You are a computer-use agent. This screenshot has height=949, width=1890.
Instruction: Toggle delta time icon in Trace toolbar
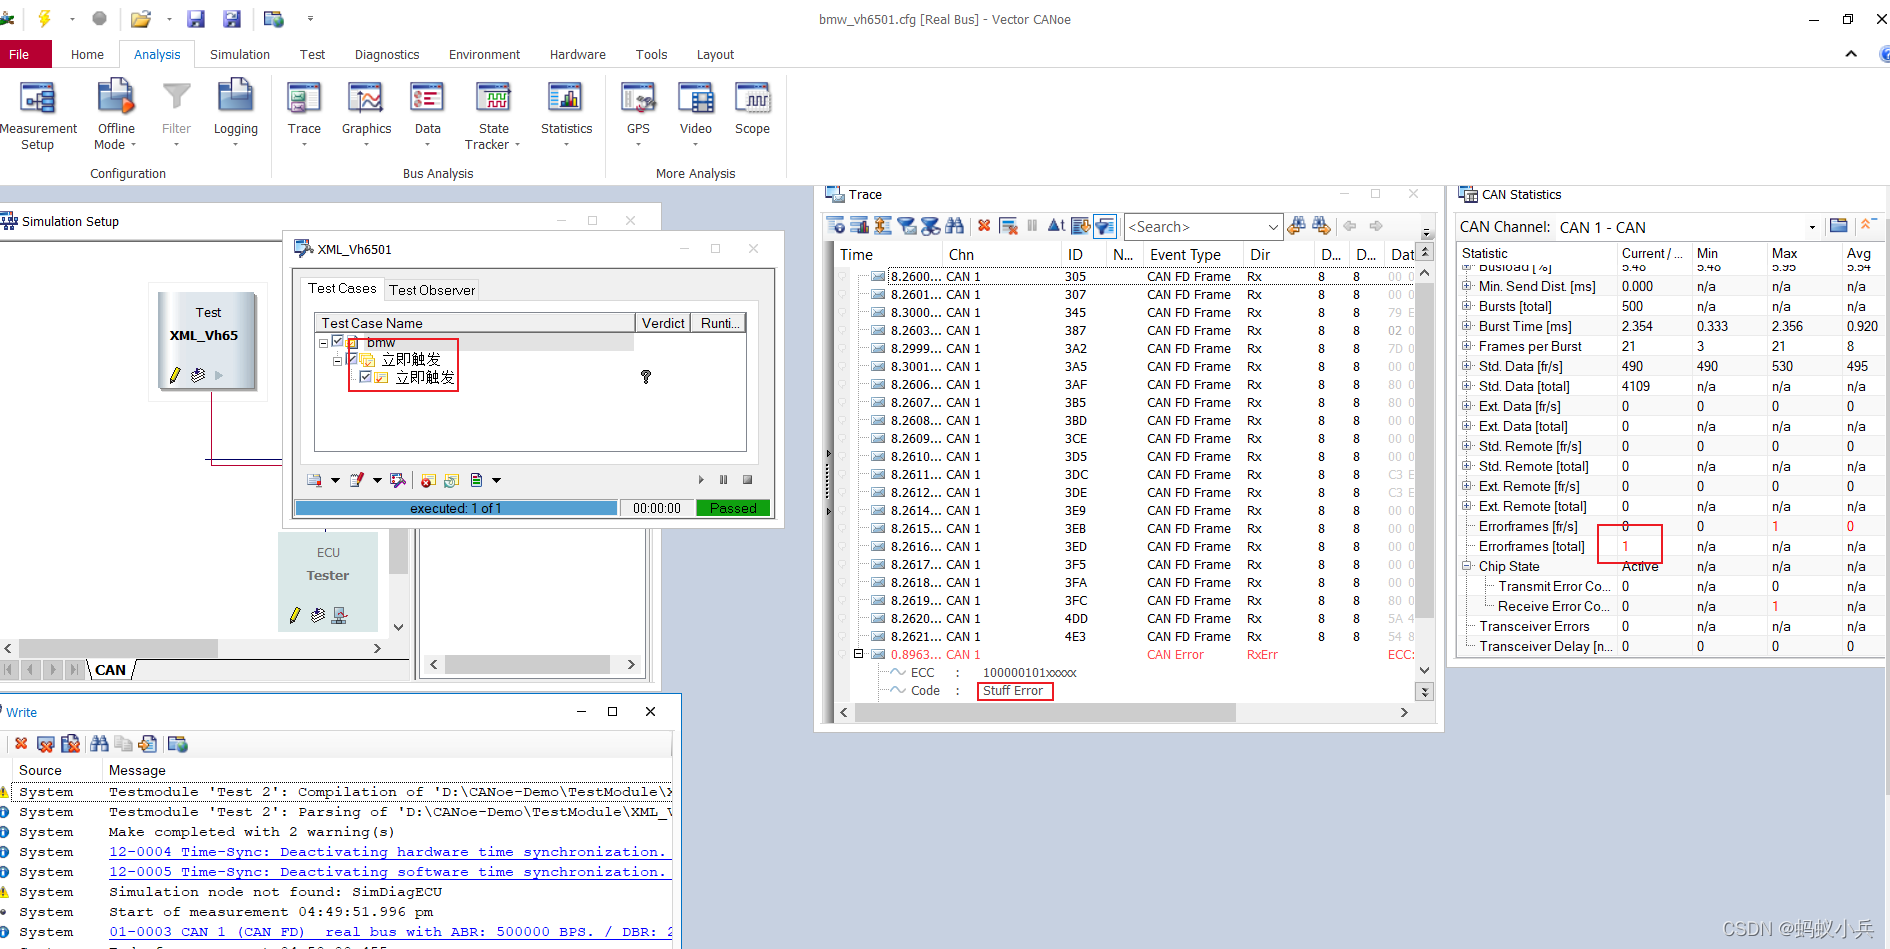tap(1055, 226)
